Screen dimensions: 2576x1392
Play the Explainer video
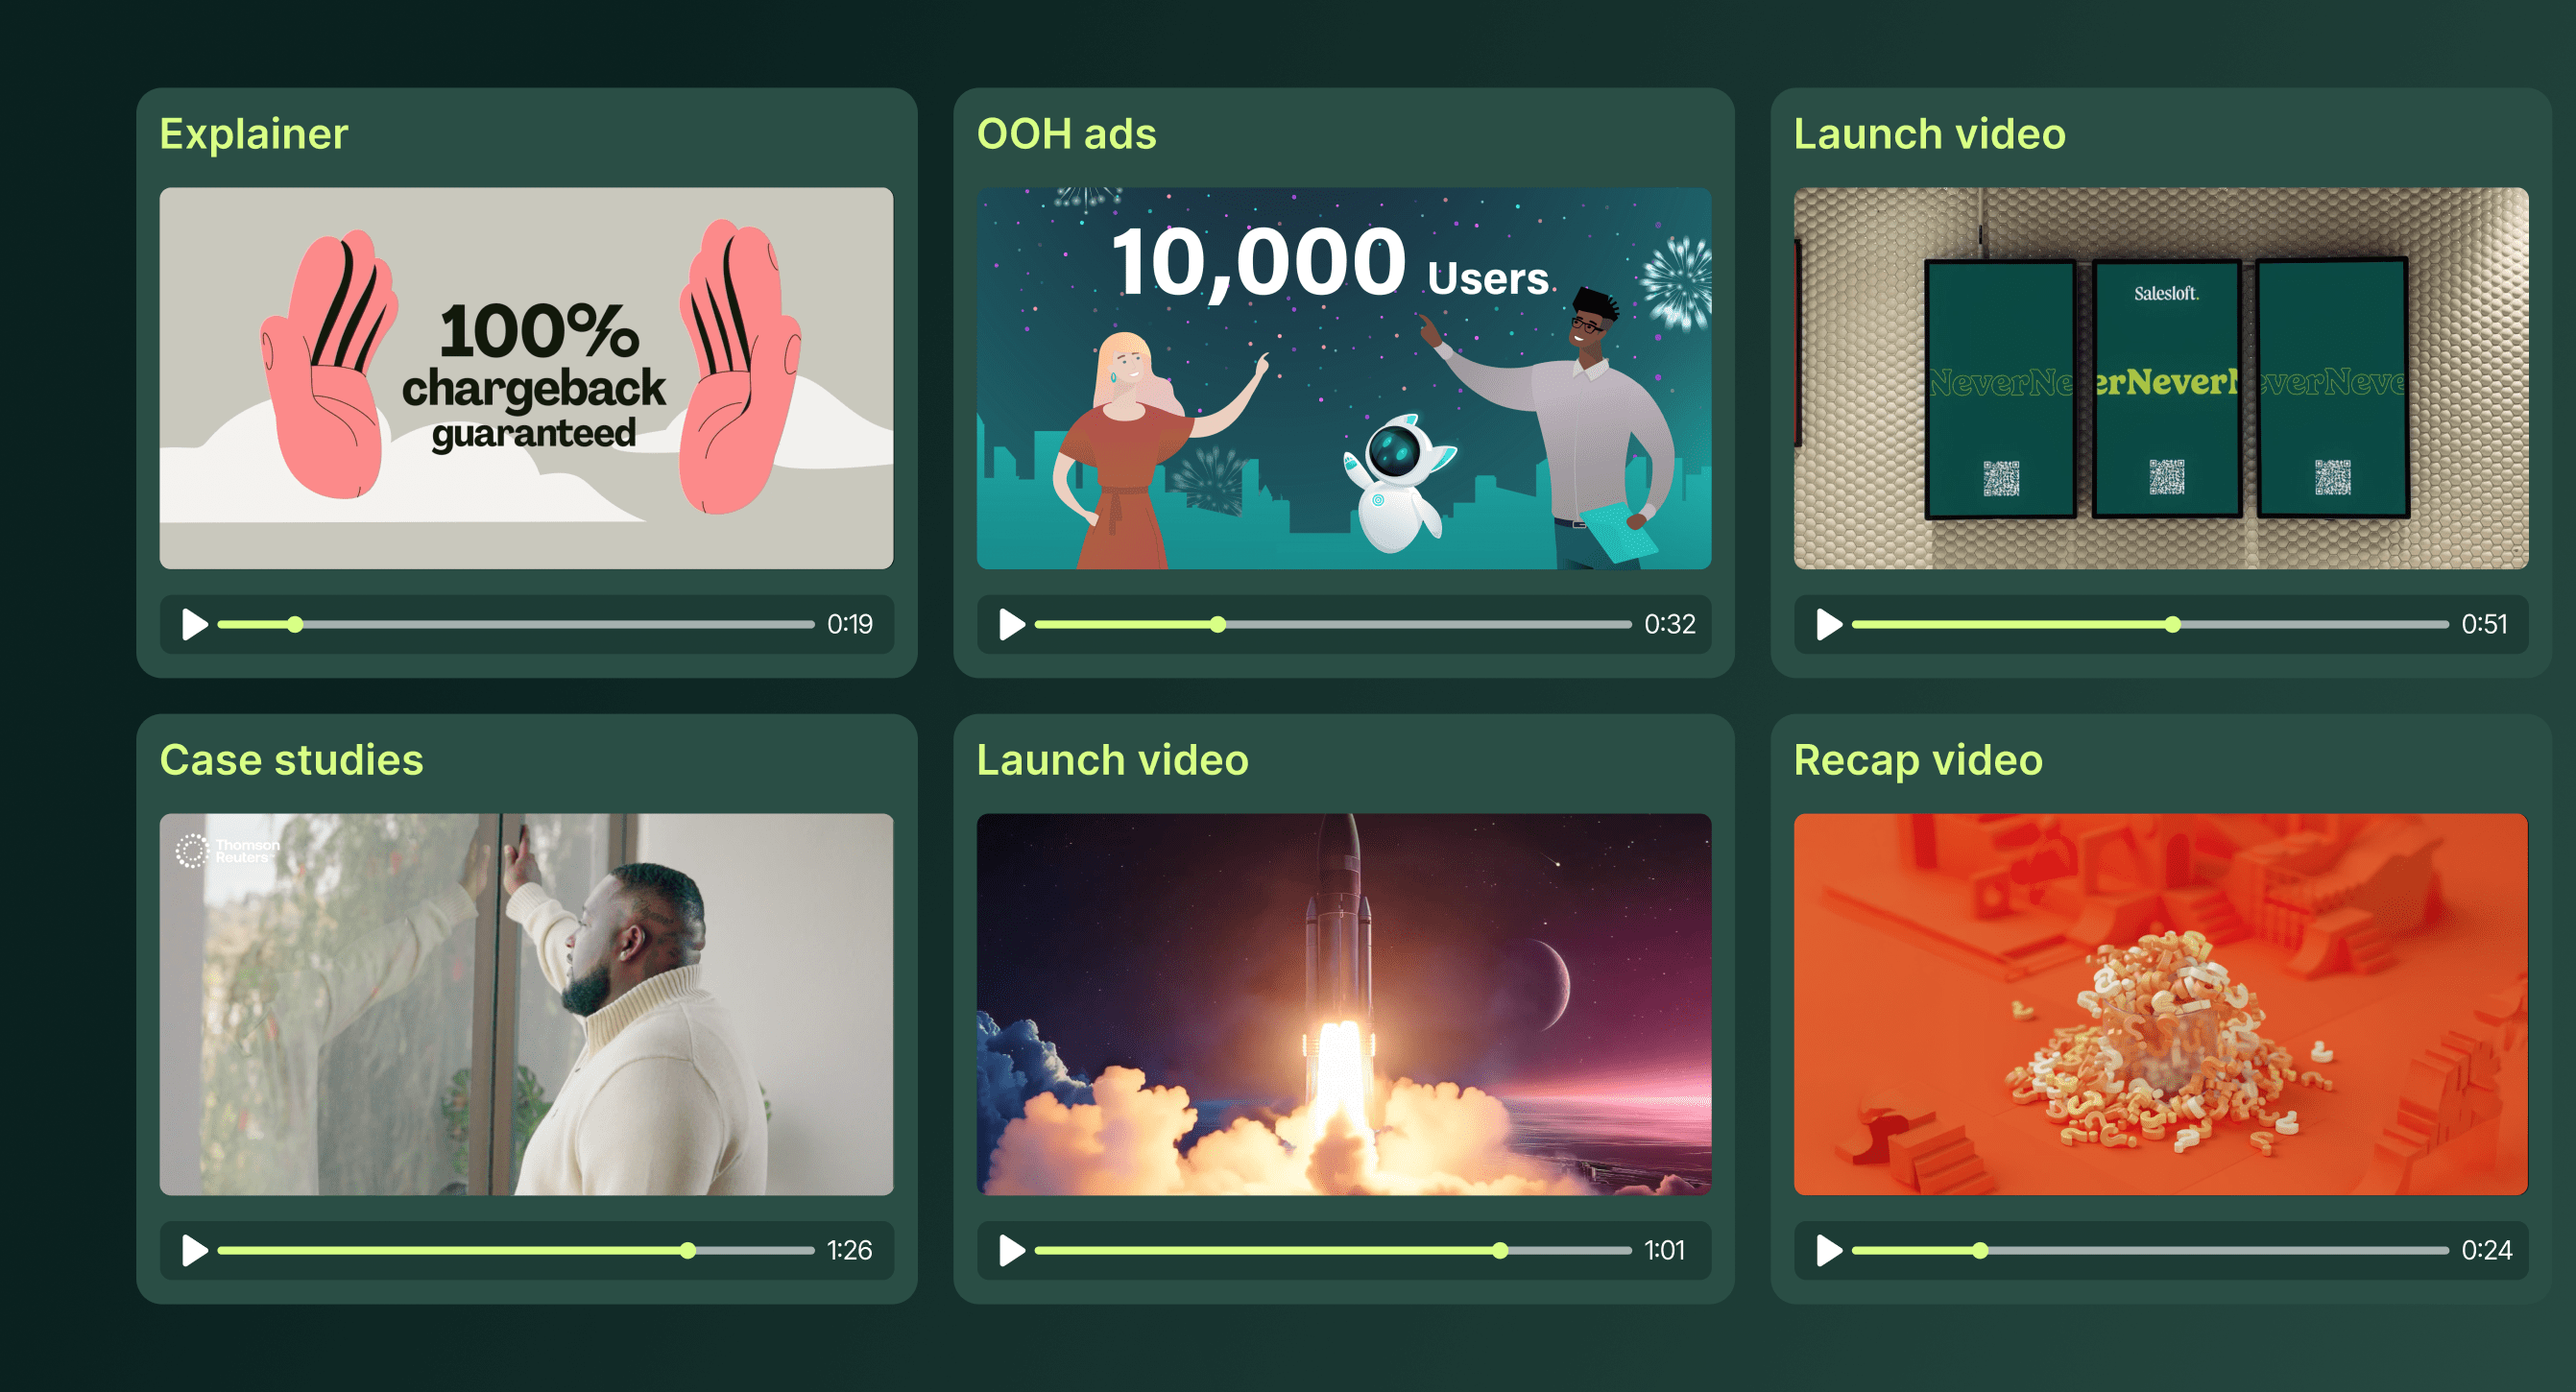pyautogui.click(x=194, y=624)
